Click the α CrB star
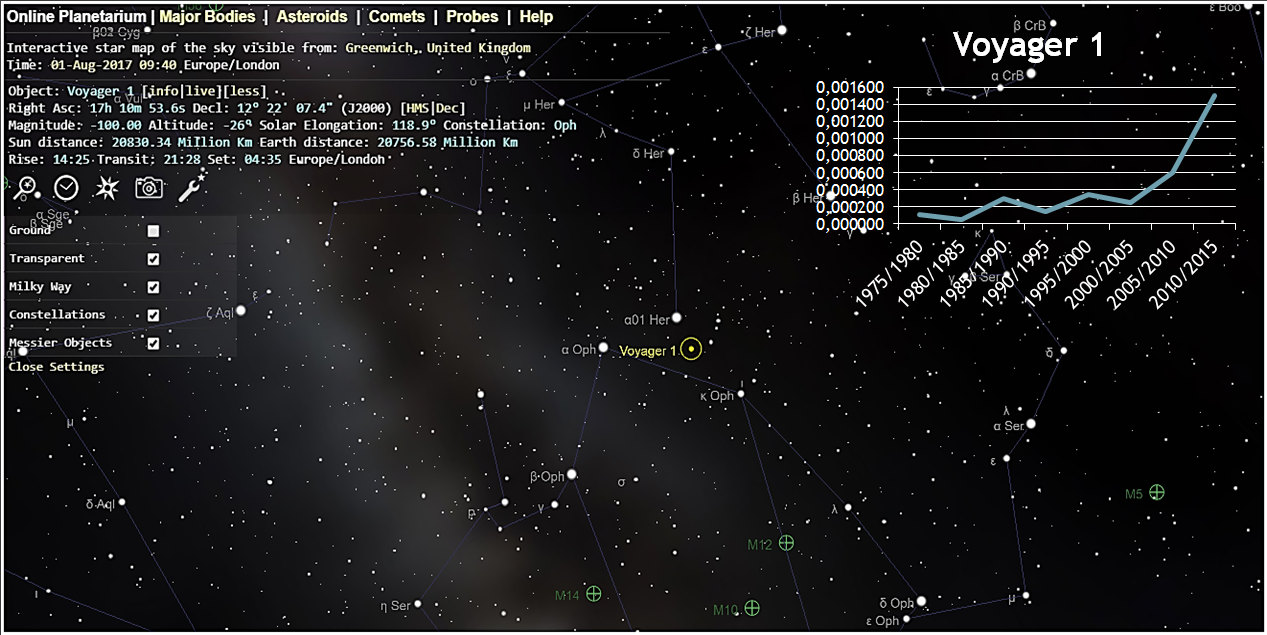The height and width of the screenshot is (635, 1267). 1031,73
